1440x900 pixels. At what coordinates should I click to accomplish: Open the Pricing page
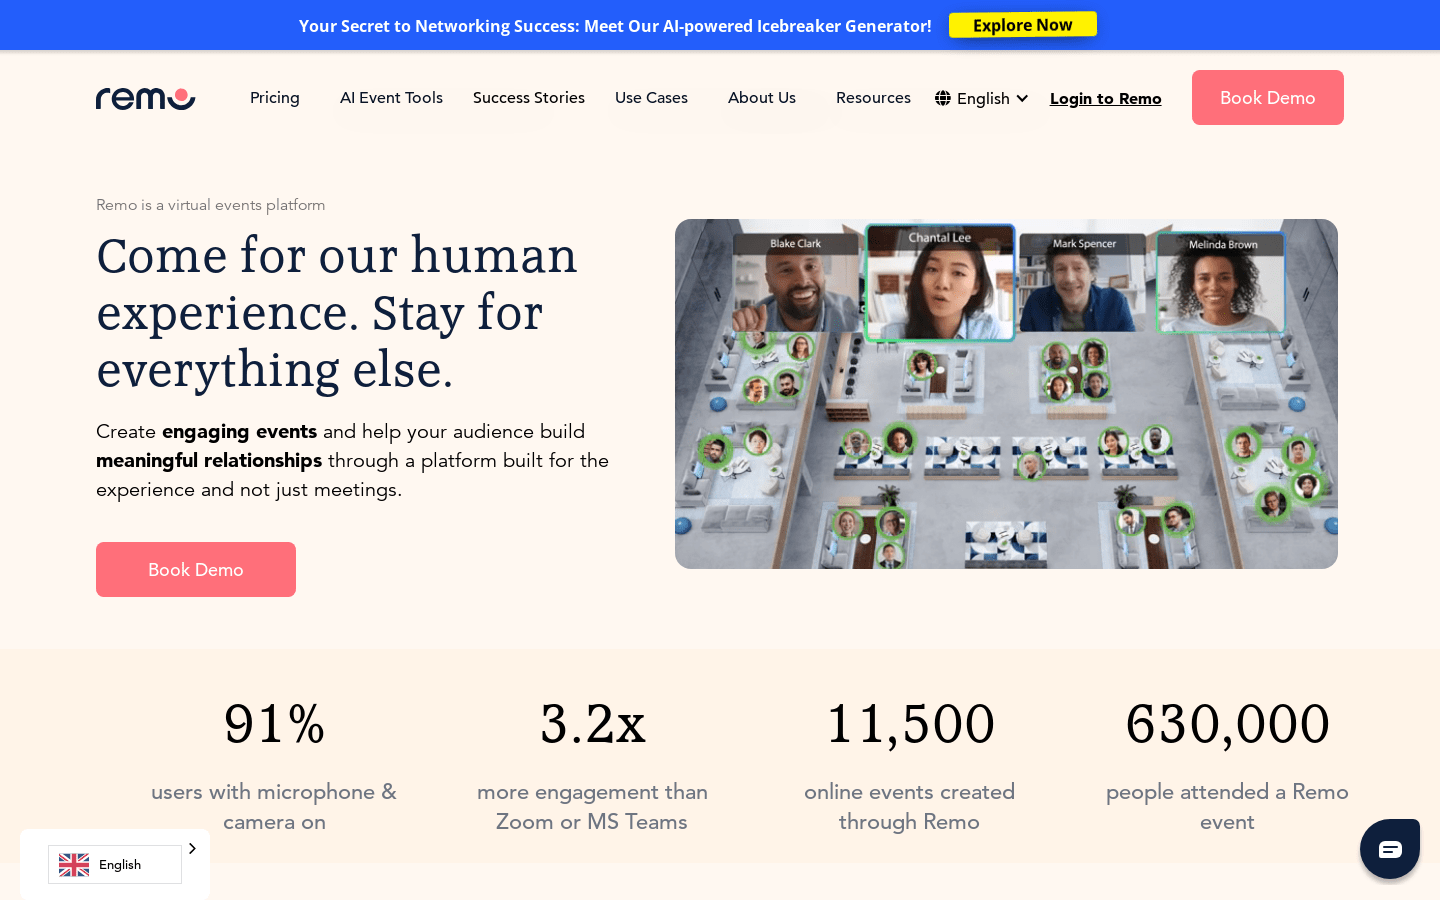275,98
